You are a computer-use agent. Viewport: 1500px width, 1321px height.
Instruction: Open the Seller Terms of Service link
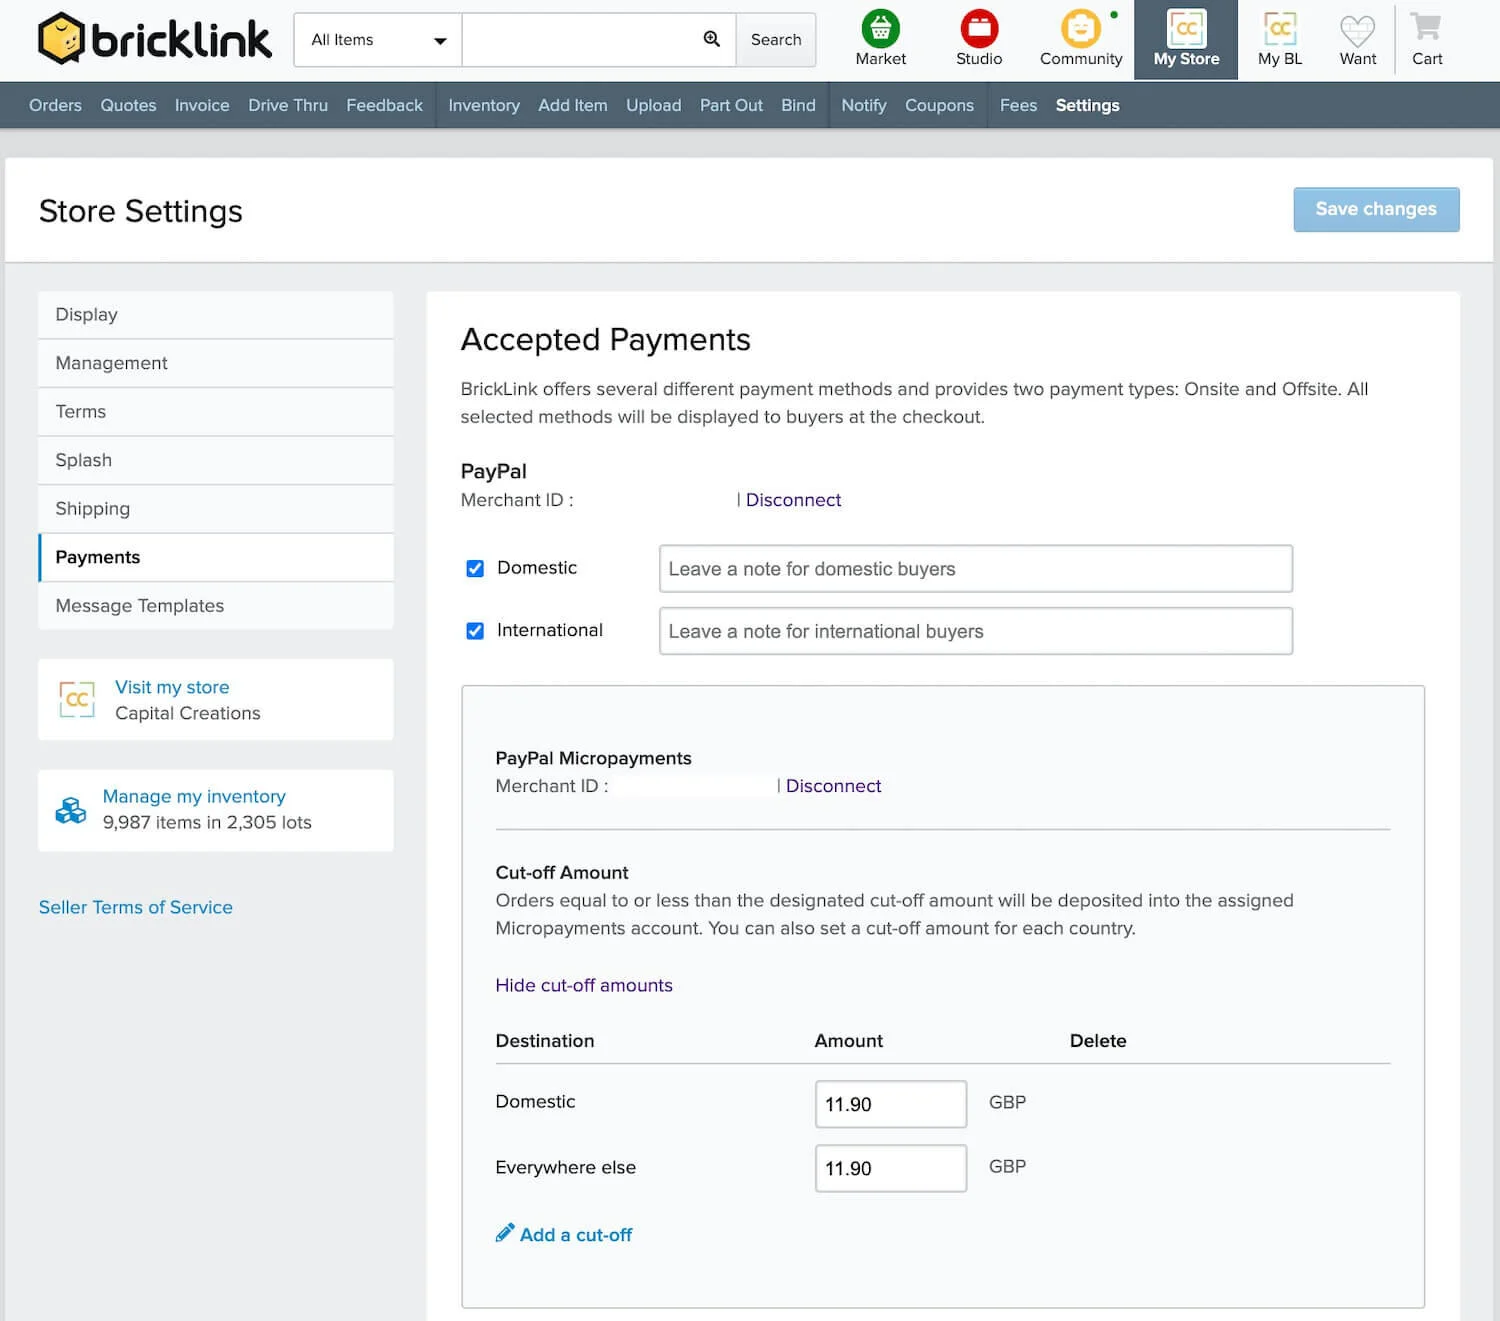(135, 907)
